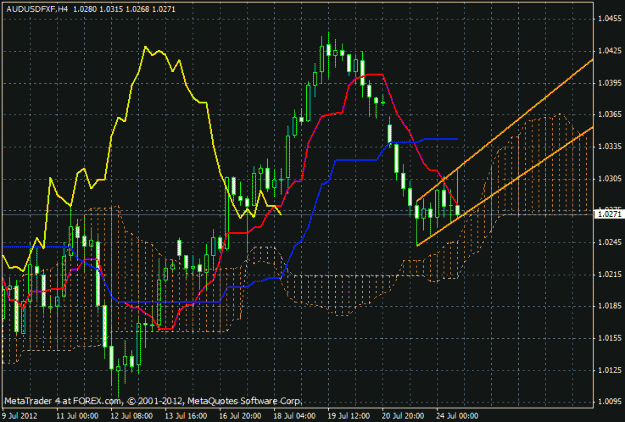
Task: Click the 1.0185 price axis label
Action: 610,306
